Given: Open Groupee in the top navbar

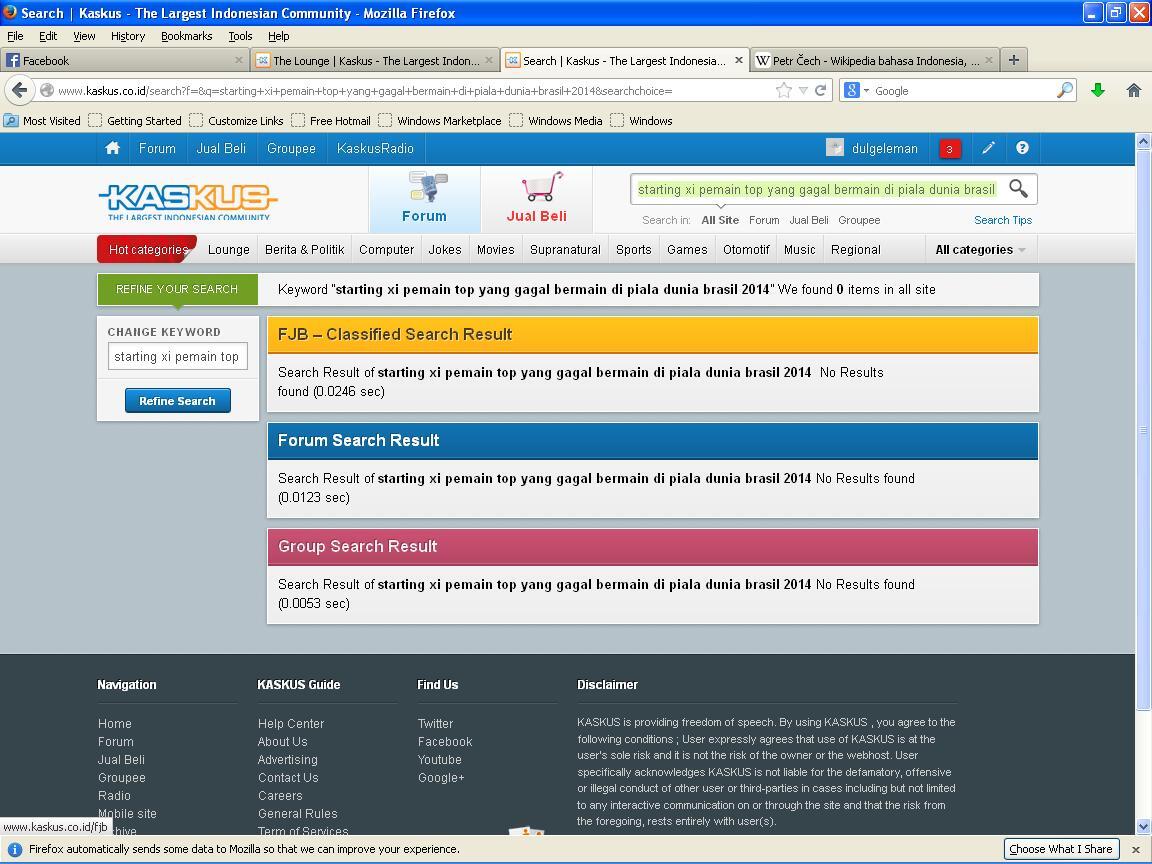Looking at the screenshot, I should (291, 148).
